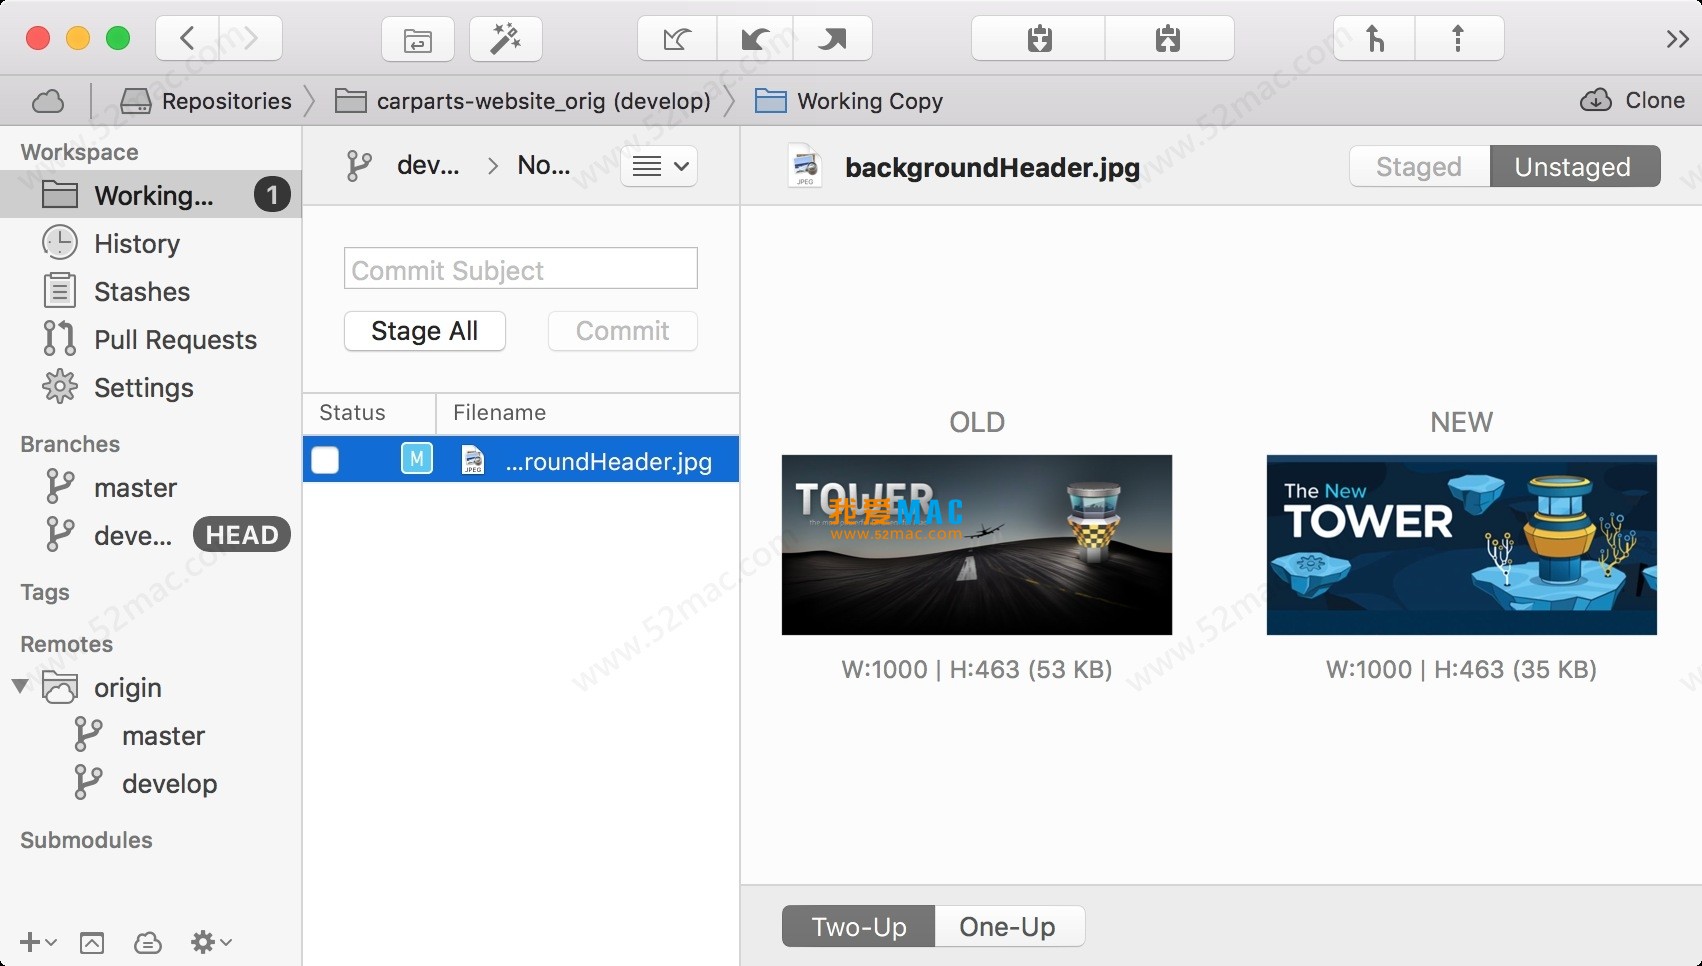Show more toolbar items via double chevron

pos(1677,39)
